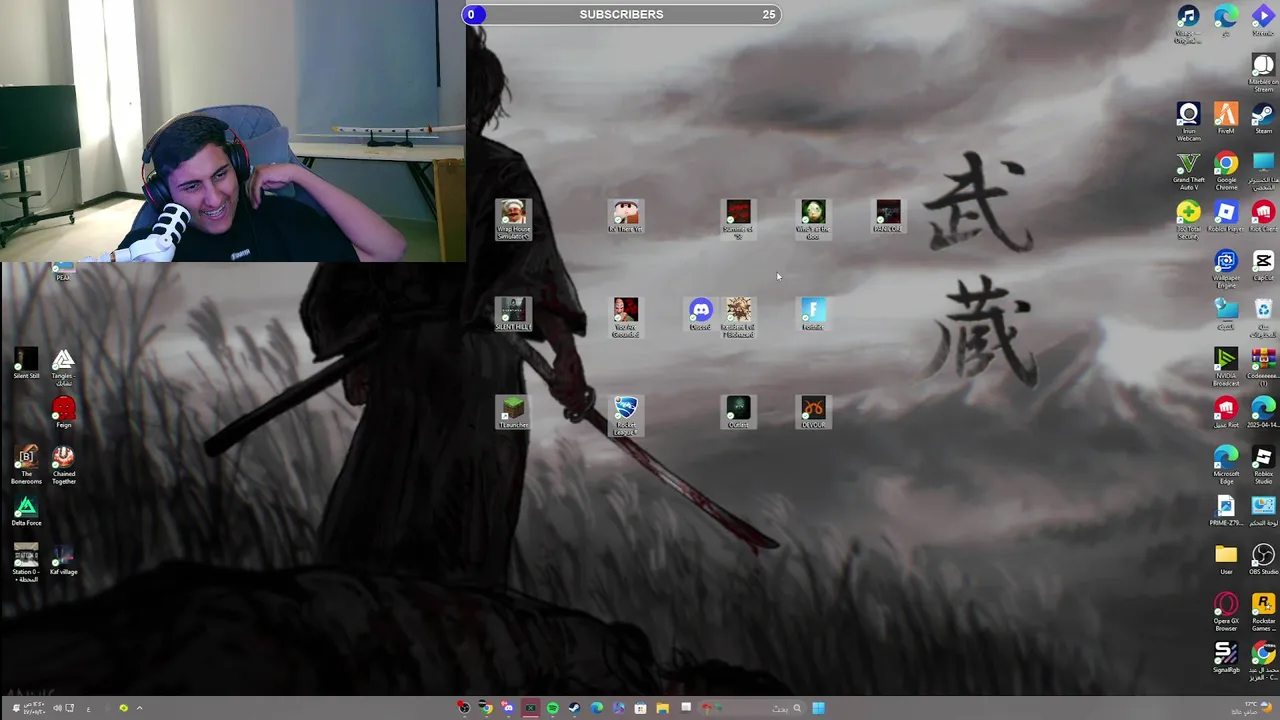Open the Chained Together shortcut
Image resolution: width=1280 pixels, height=720 pixels.
pos(63,466)
